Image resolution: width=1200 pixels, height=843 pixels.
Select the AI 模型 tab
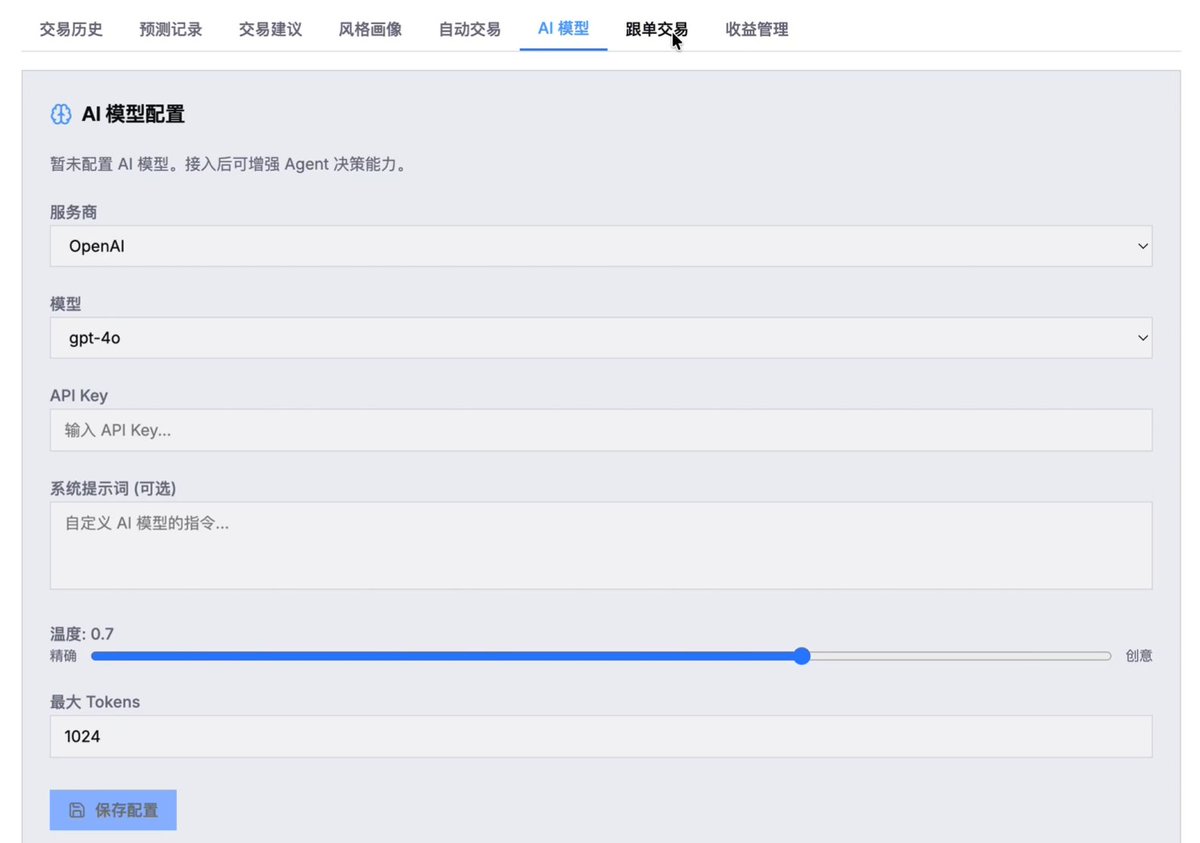[563, 29]
